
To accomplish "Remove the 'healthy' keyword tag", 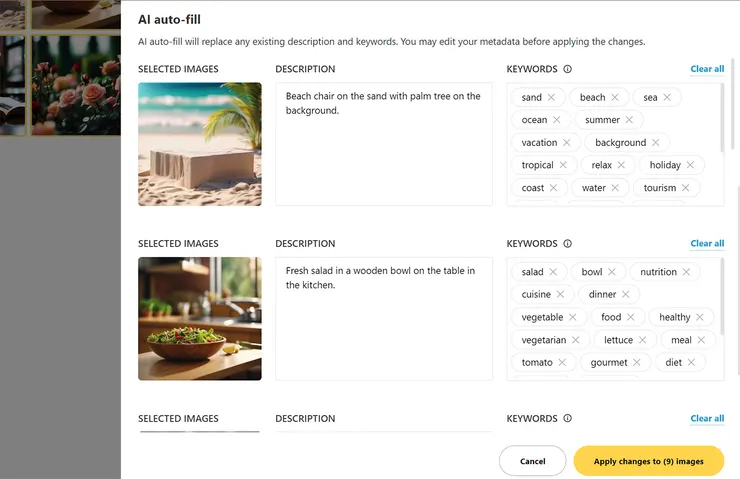I will pos(700,317).
